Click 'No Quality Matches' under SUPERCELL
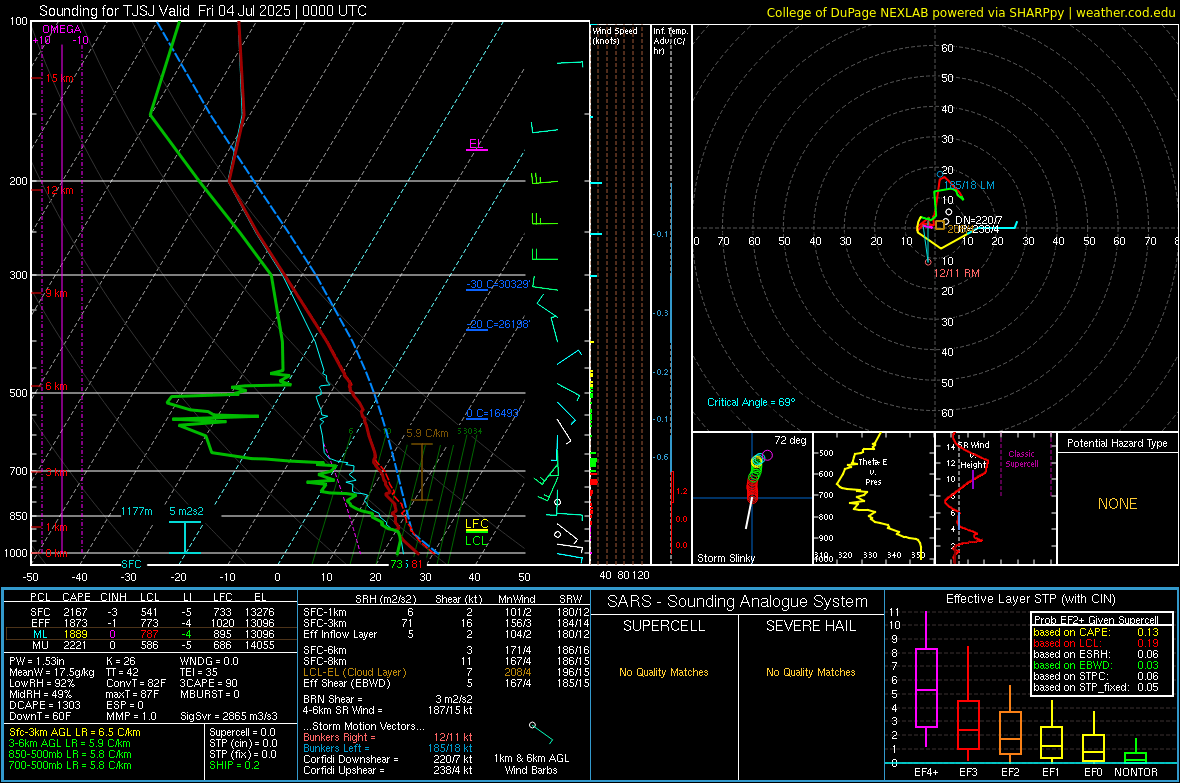 pos(664,672)
